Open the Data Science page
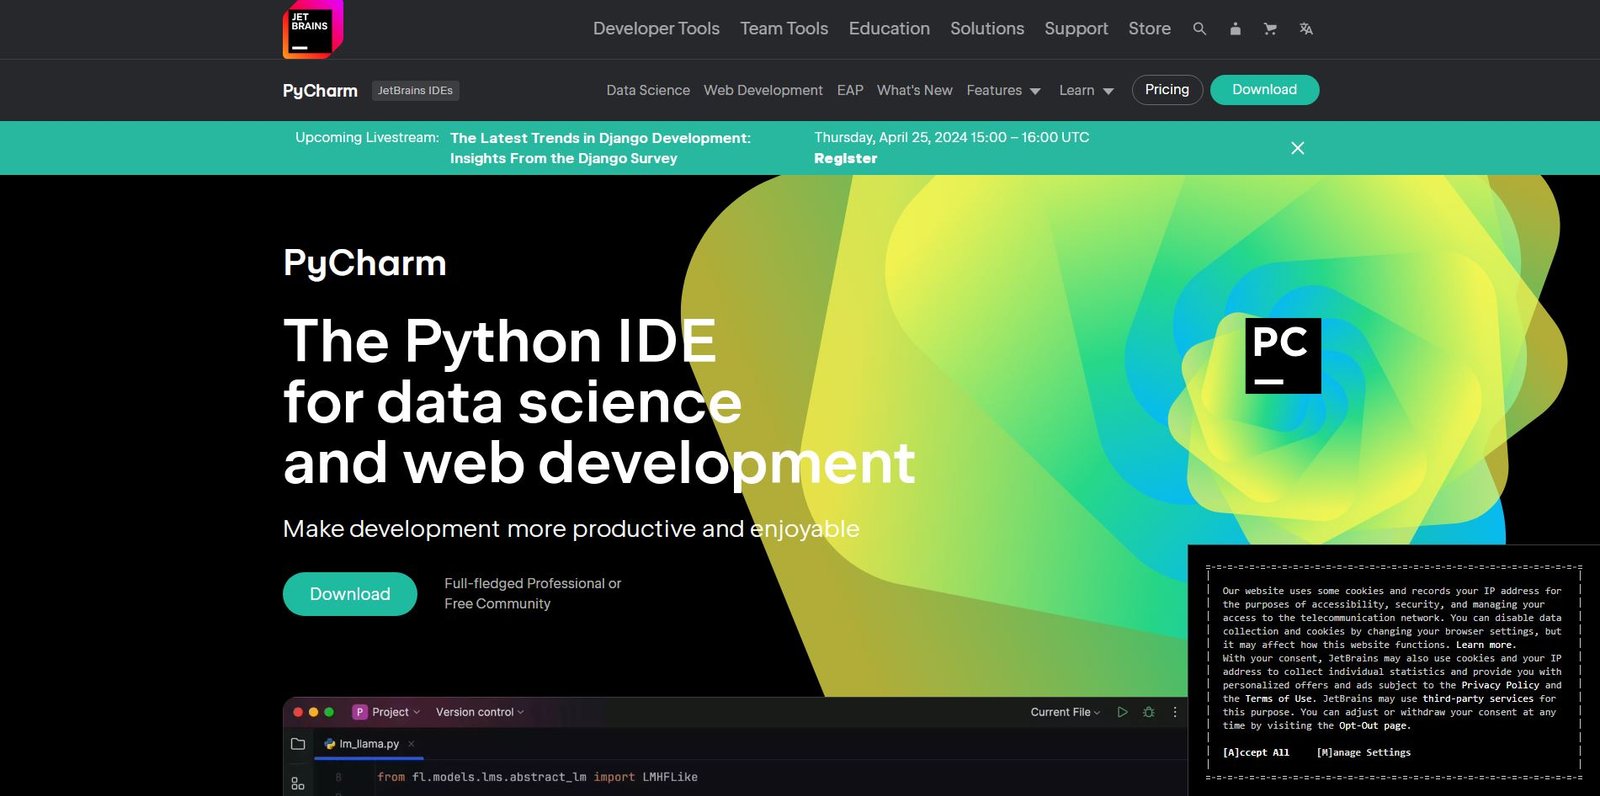 pos(648,90)
